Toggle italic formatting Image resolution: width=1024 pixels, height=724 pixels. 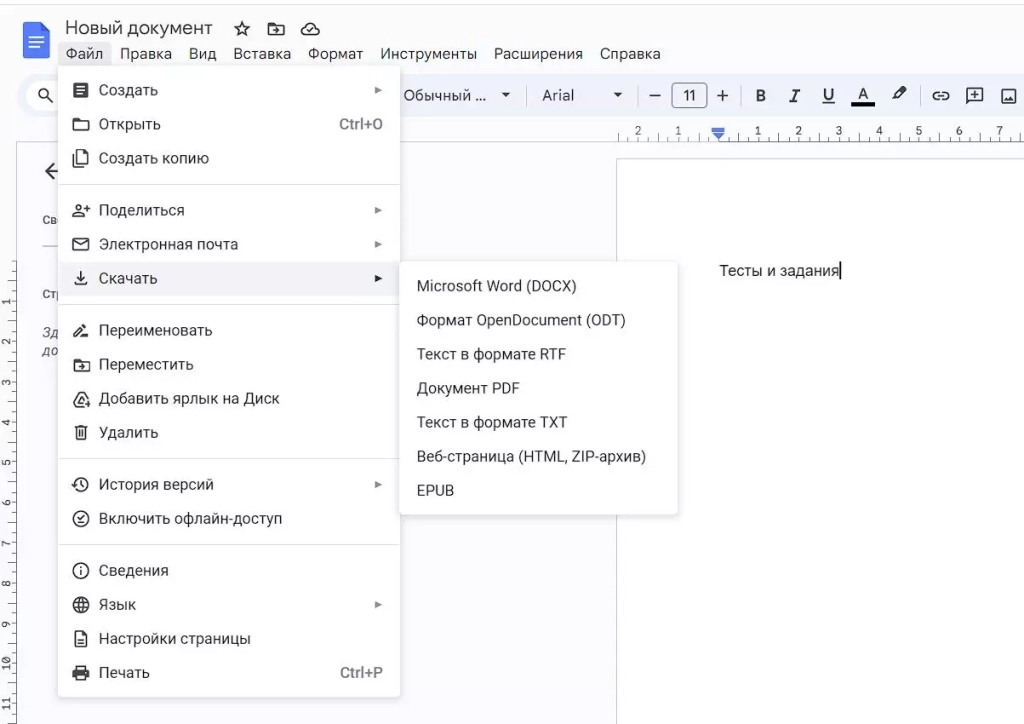794,96
